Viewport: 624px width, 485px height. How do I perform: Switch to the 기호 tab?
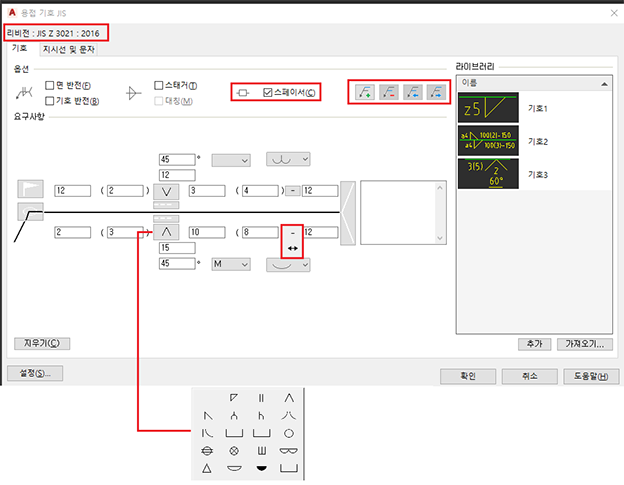click(x=20, y=48)
